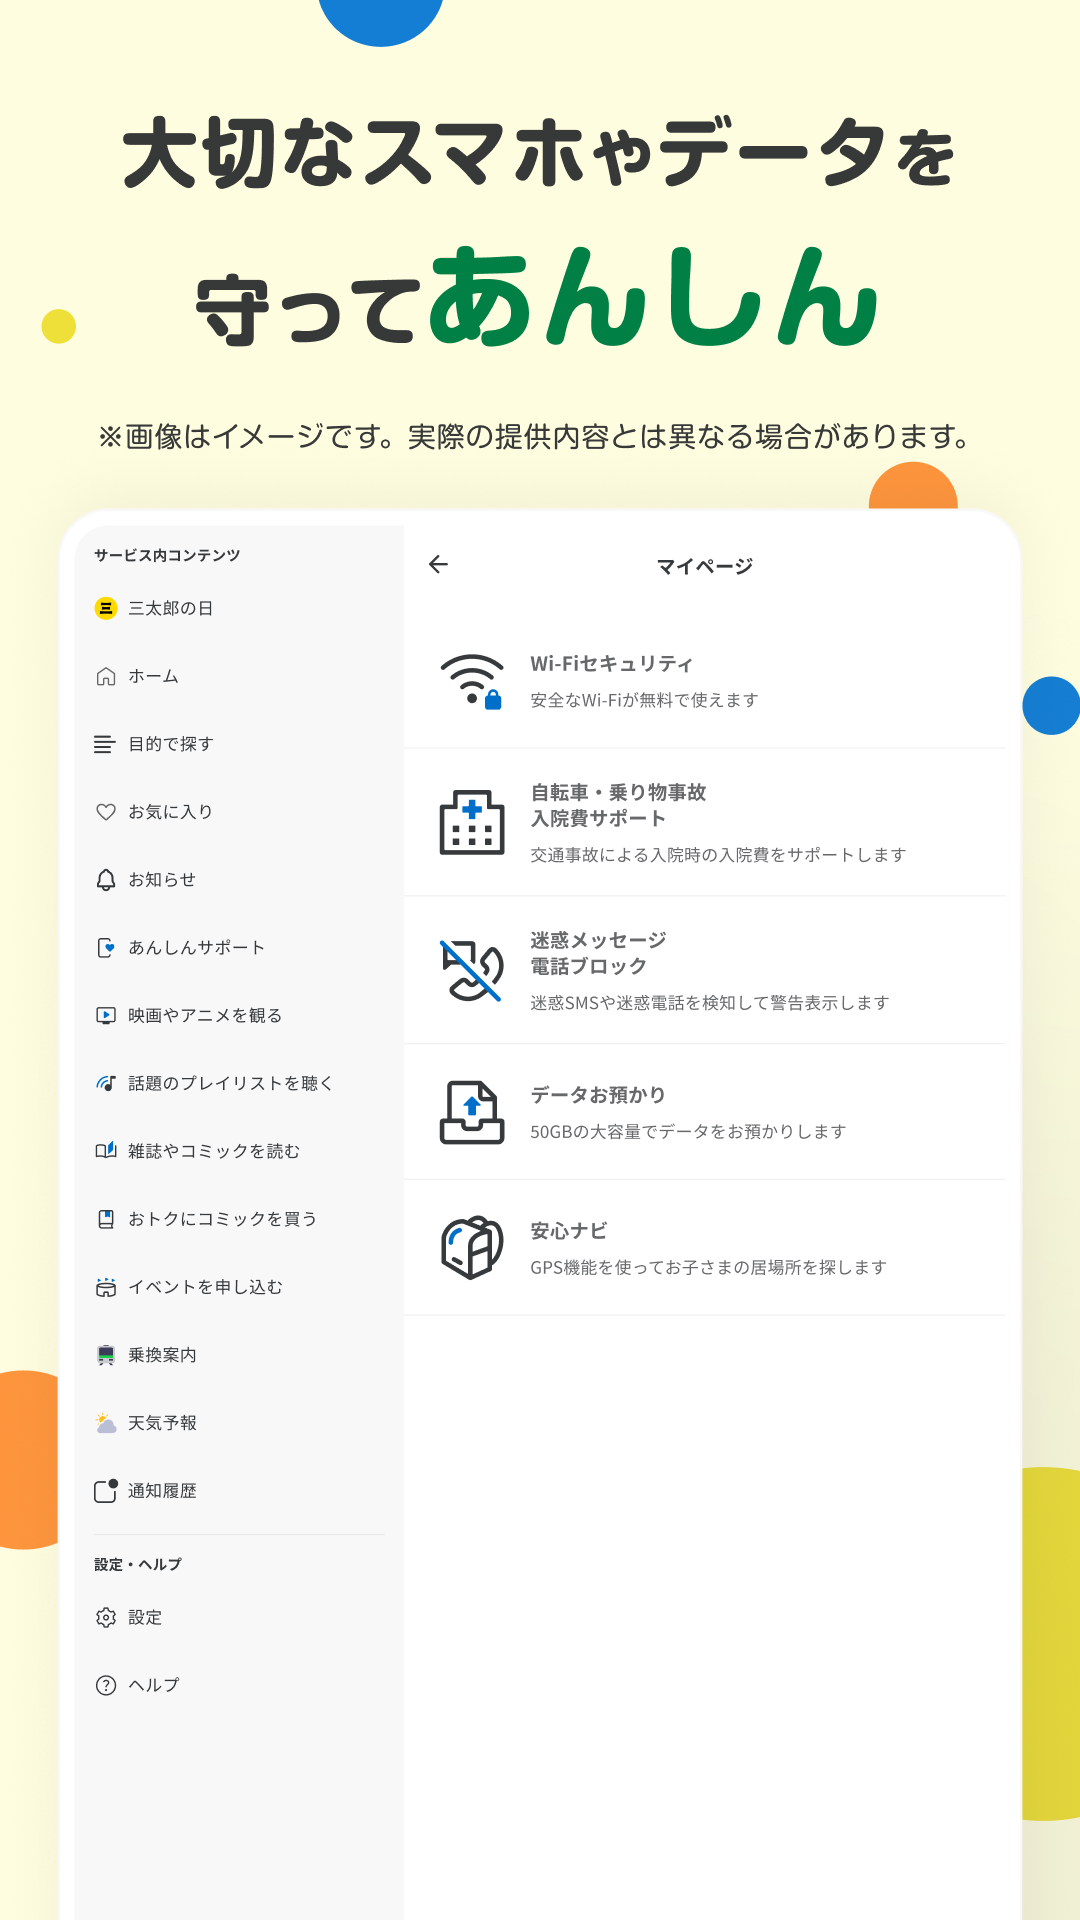Tap the house icon for ホーム
Viewport: 1080px width, 1920px height.
[106, 676]
